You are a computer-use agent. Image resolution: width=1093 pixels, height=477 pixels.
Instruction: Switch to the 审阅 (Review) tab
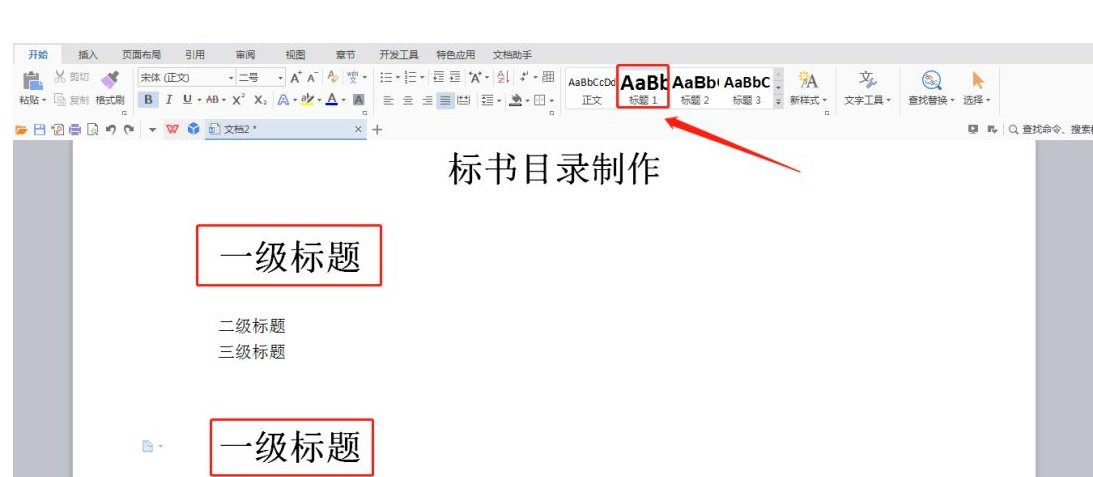pos(245,54)
